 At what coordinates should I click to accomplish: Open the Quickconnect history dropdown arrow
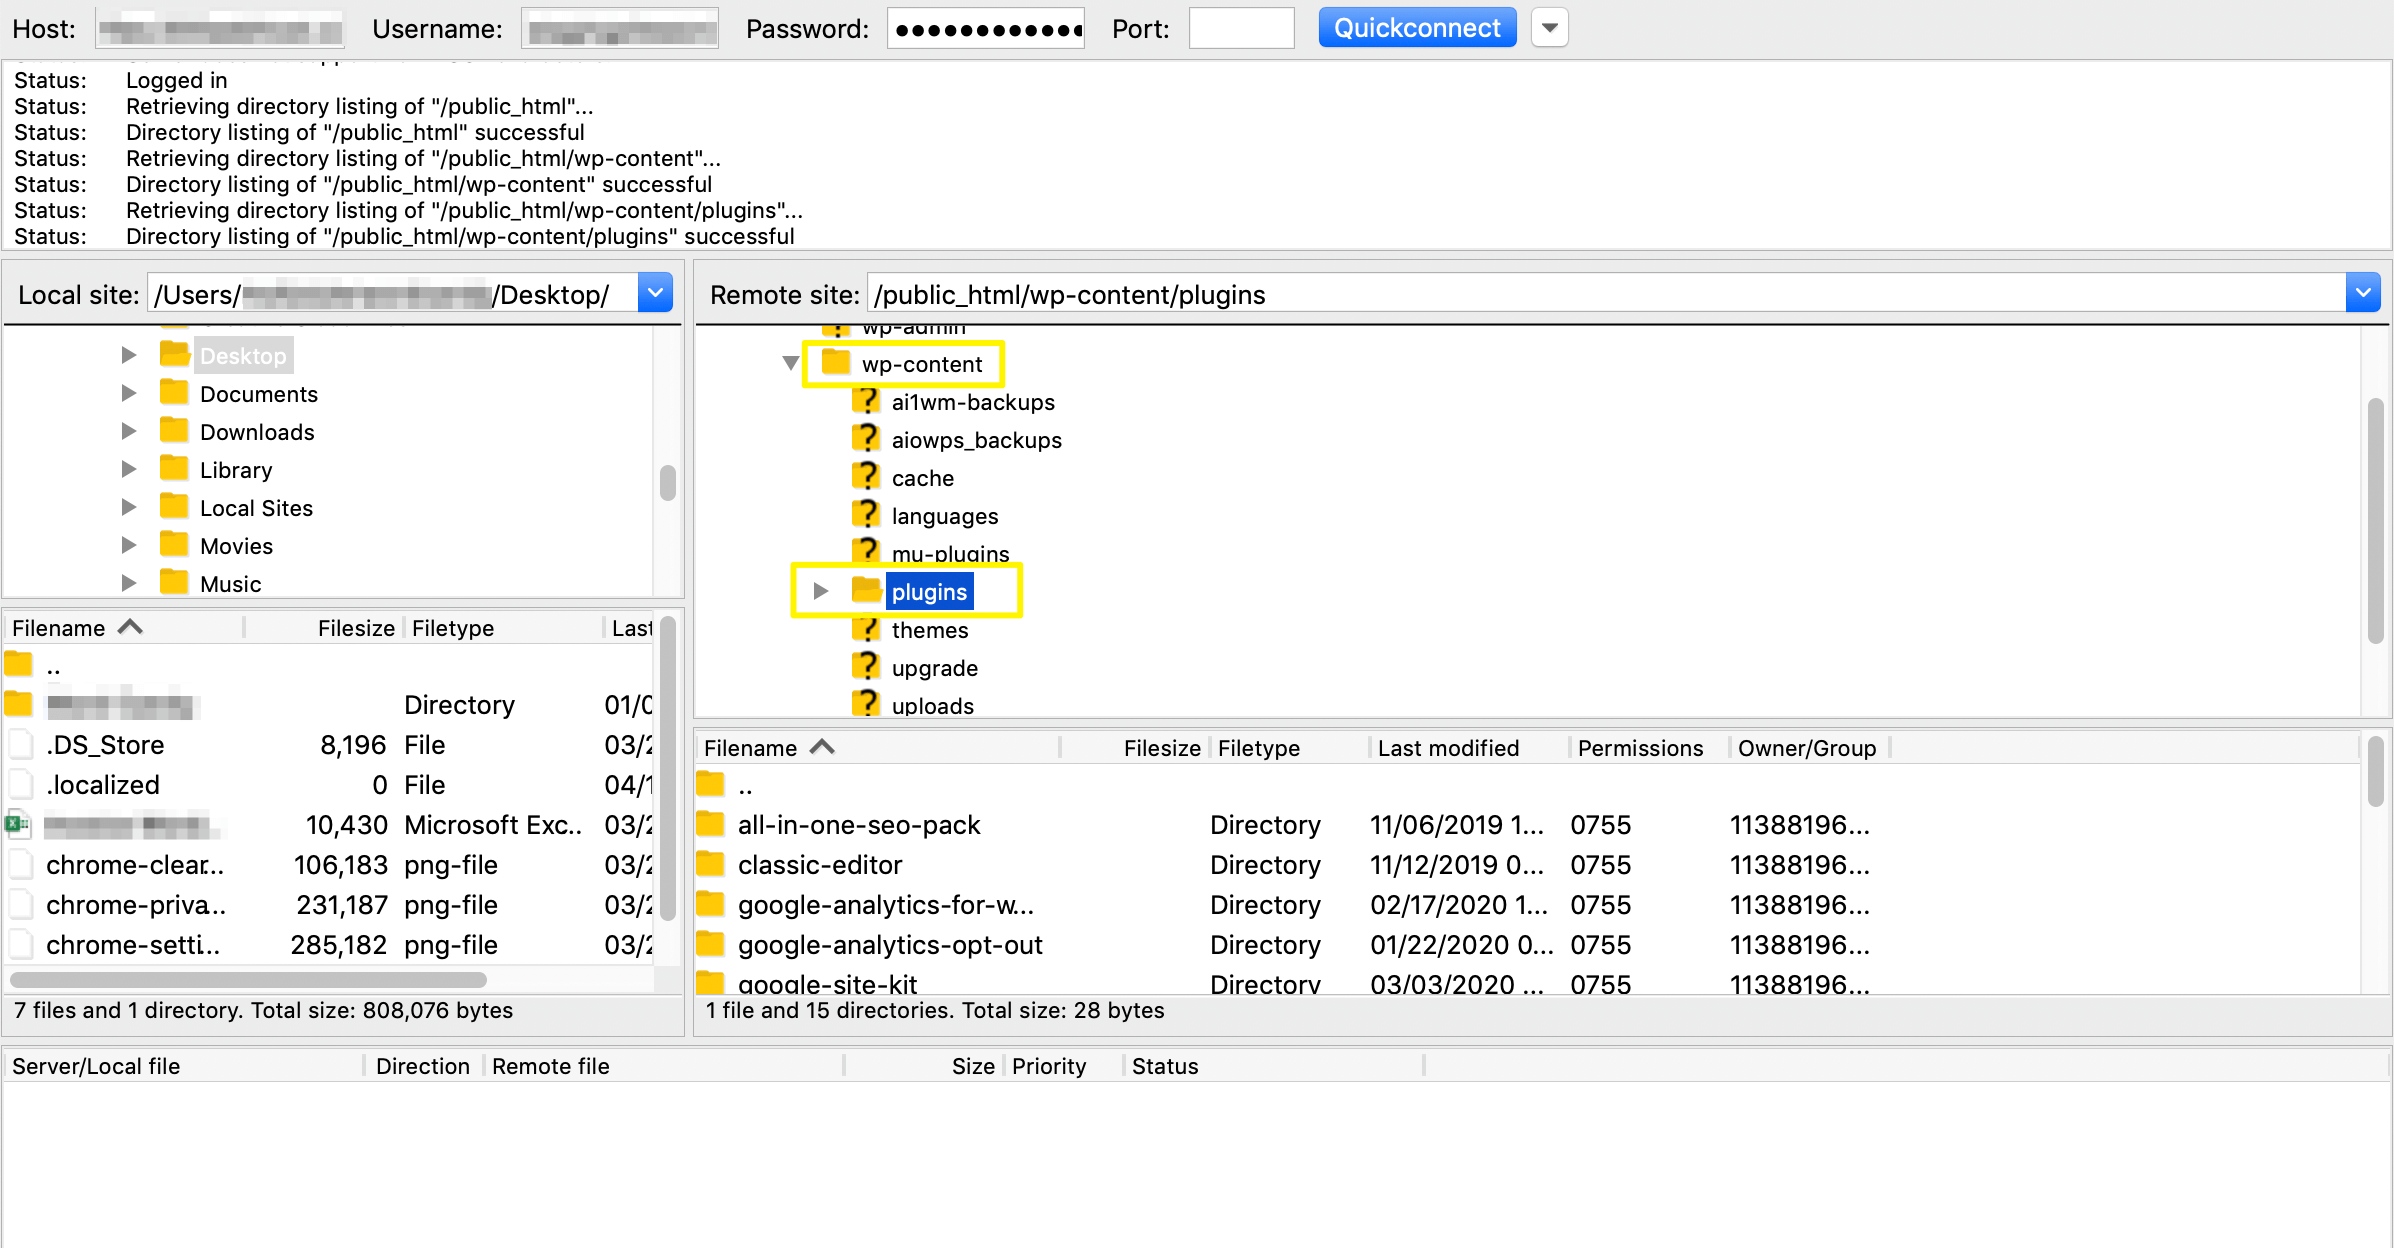(x=1549, y=28)
